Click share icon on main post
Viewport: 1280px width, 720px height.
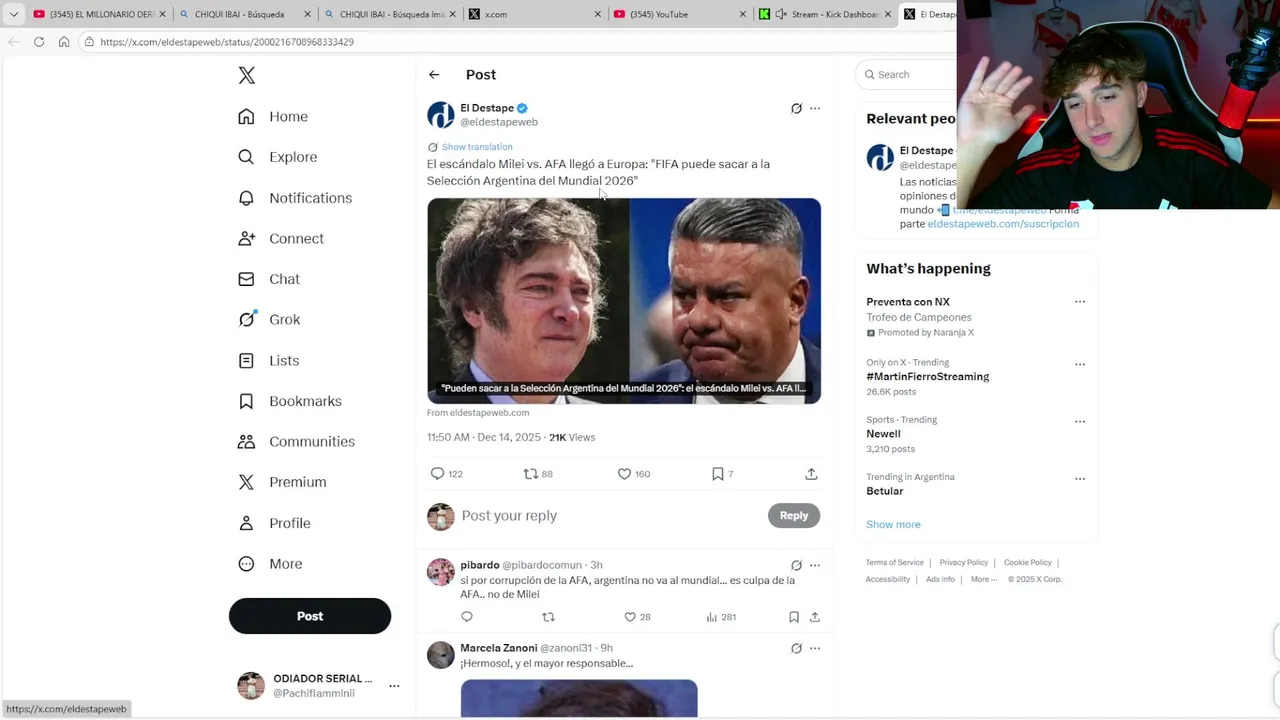(811, 474)
